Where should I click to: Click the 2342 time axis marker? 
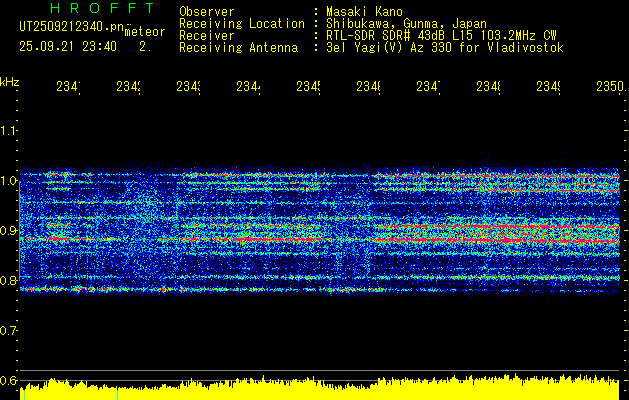128,87
